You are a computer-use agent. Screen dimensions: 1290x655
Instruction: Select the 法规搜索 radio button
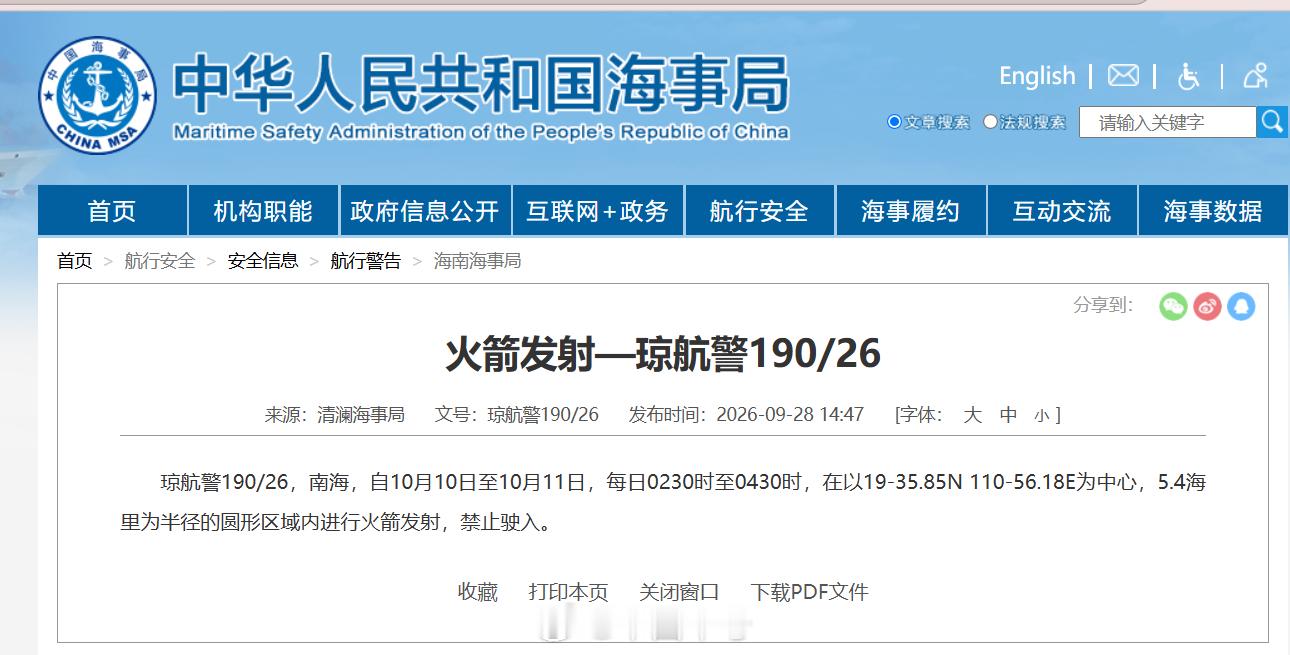(x=990, y=122)
